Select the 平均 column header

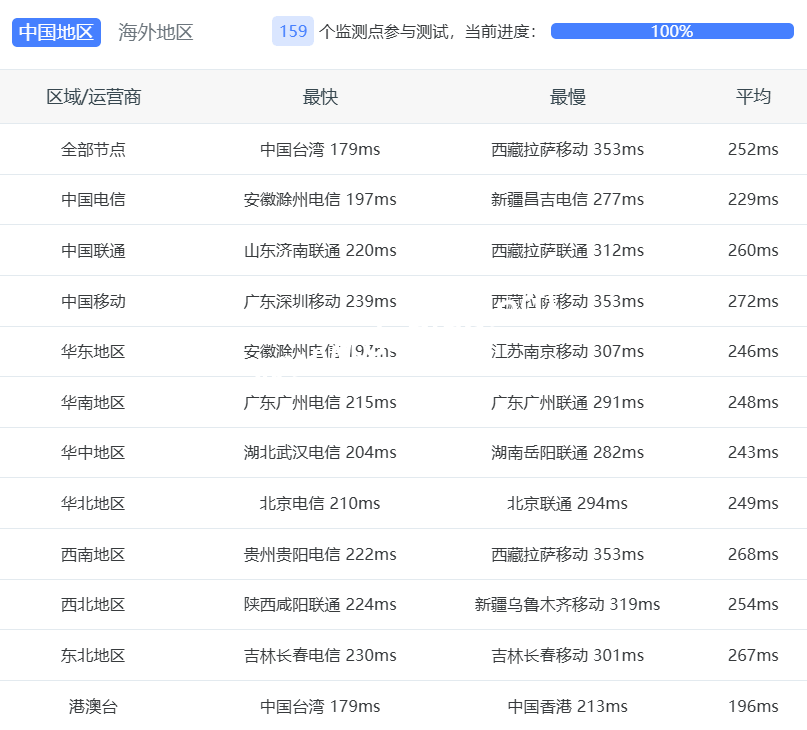point(753,97)
